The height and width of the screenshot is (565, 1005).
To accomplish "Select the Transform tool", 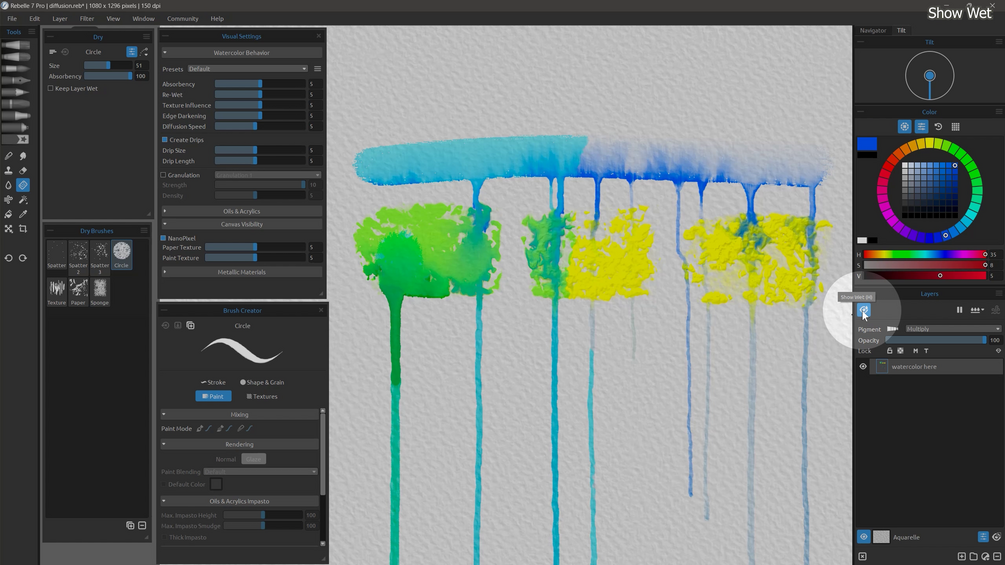I will (x=8, y=229).
